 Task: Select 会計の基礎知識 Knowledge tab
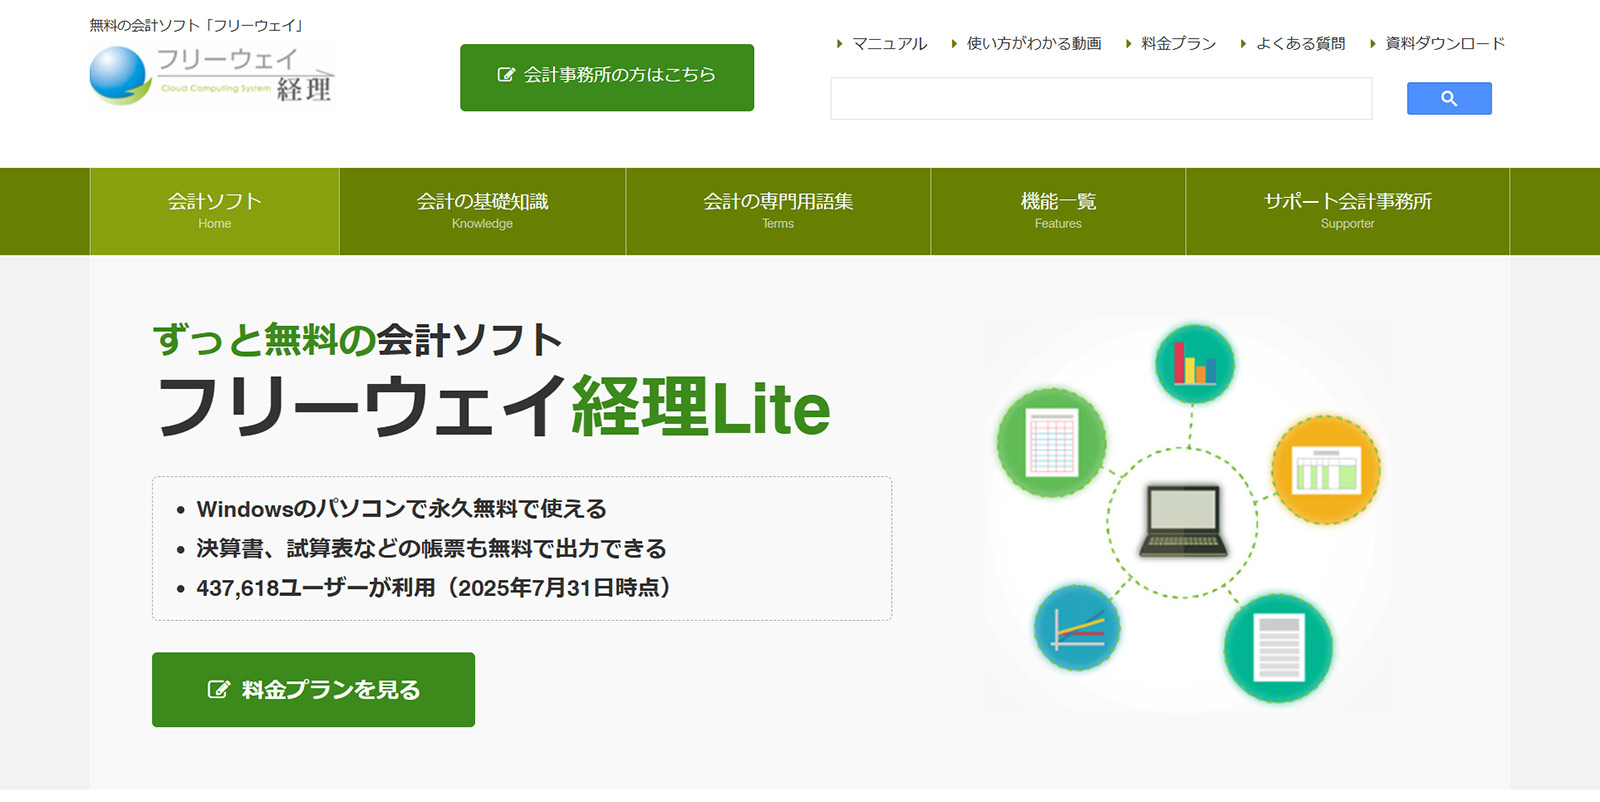[482, 211]
